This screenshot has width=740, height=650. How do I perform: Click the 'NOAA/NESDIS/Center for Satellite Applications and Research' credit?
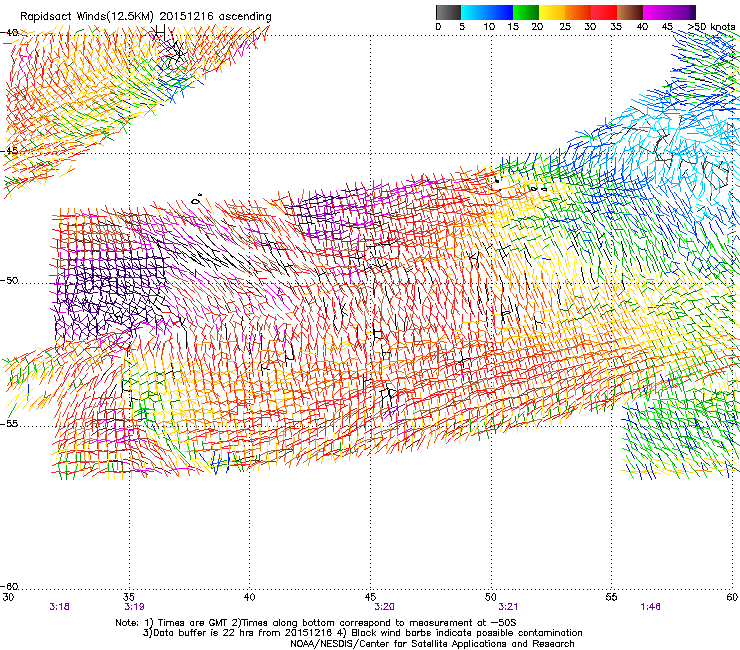point(432,644)
